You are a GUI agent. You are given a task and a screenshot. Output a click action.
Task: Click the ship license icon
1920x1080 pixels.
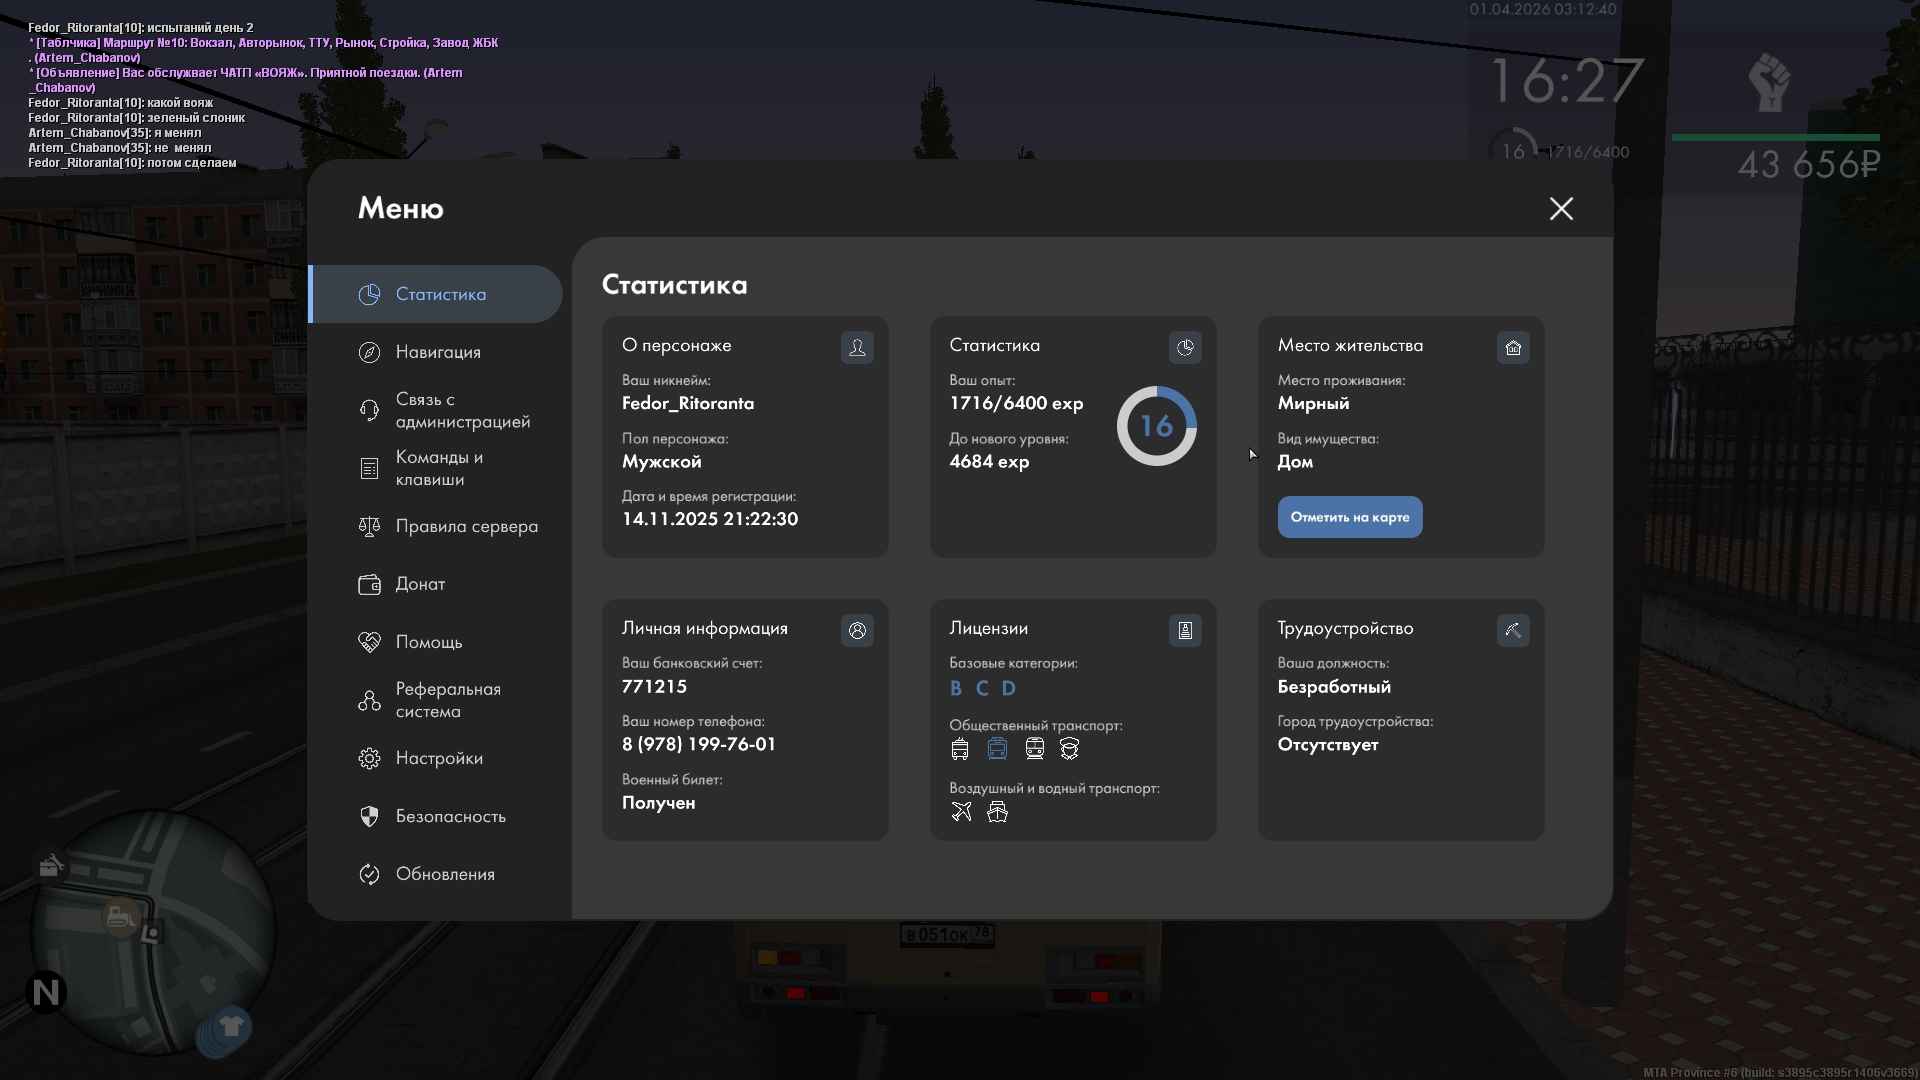coord(997,812)
